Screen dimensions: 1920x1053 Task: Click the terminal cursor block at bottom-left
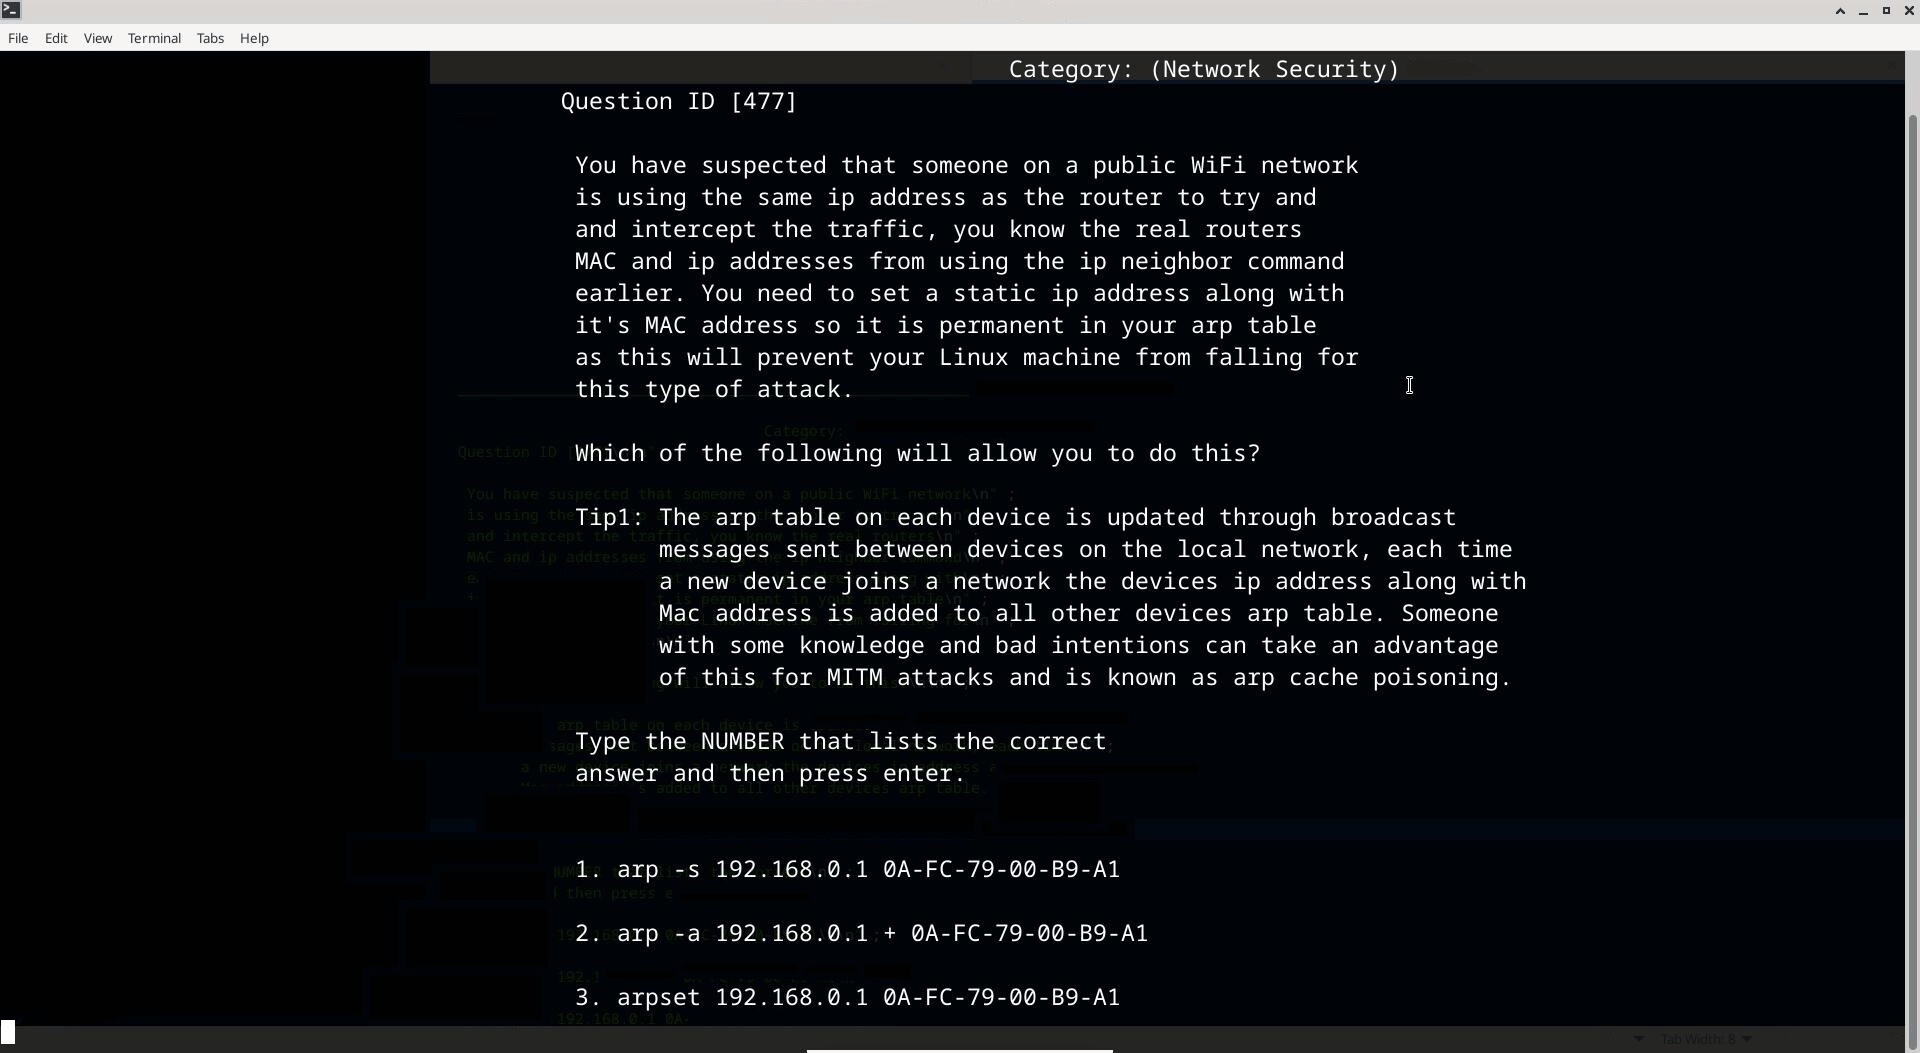tap(8, 1031)
